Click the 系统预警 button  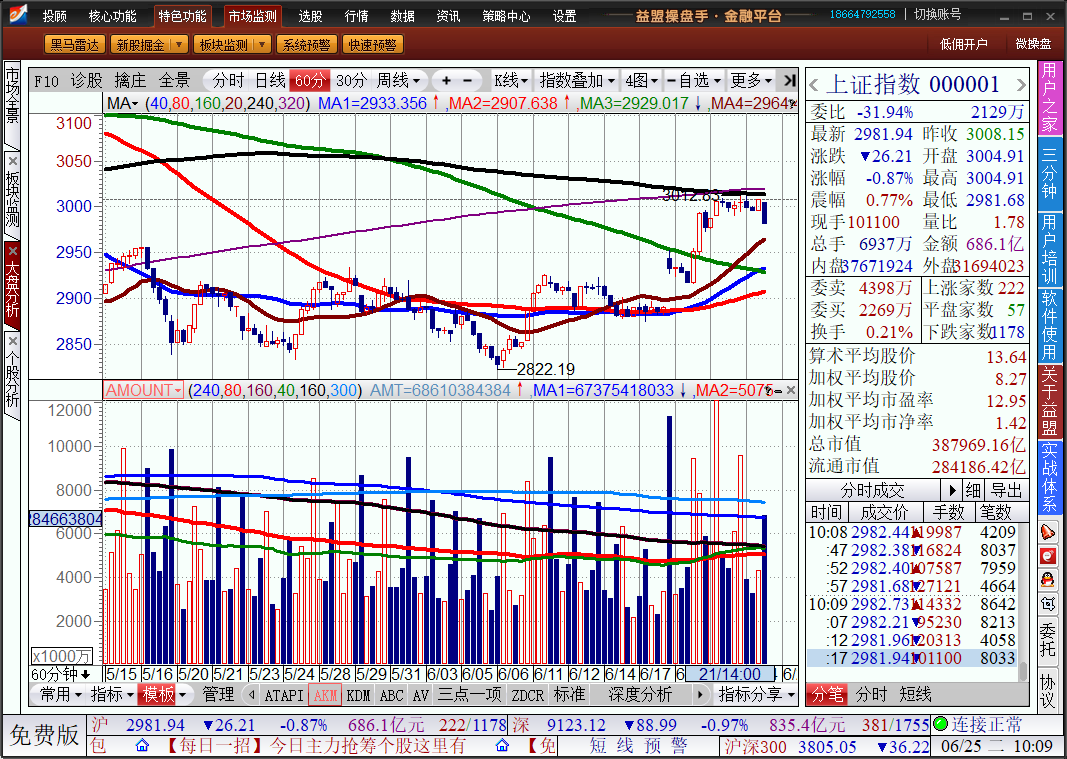(306, 45)
